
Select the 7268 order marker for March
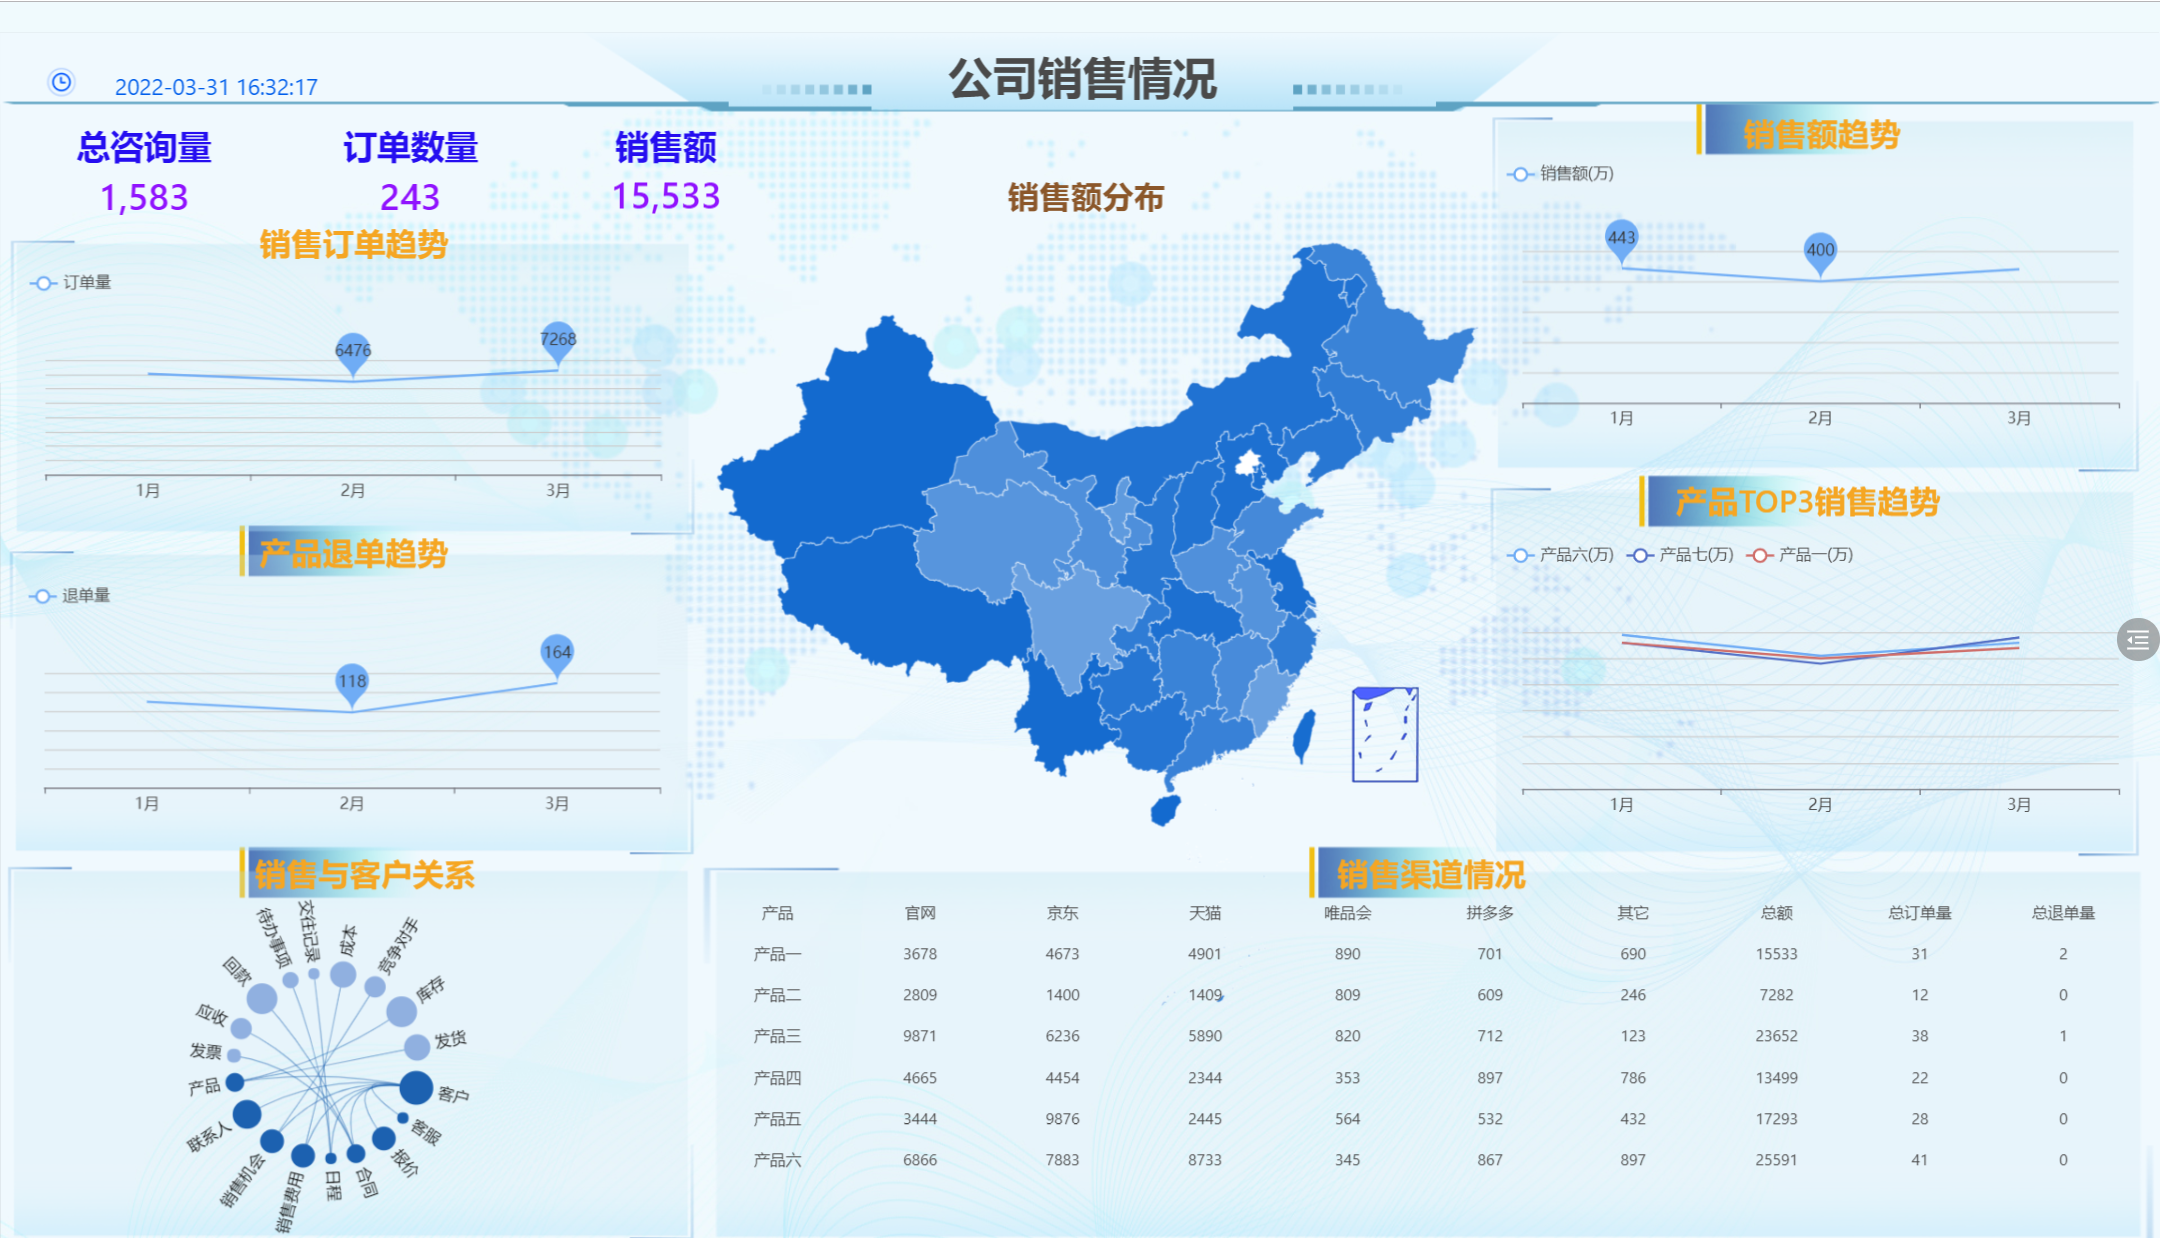557,341
